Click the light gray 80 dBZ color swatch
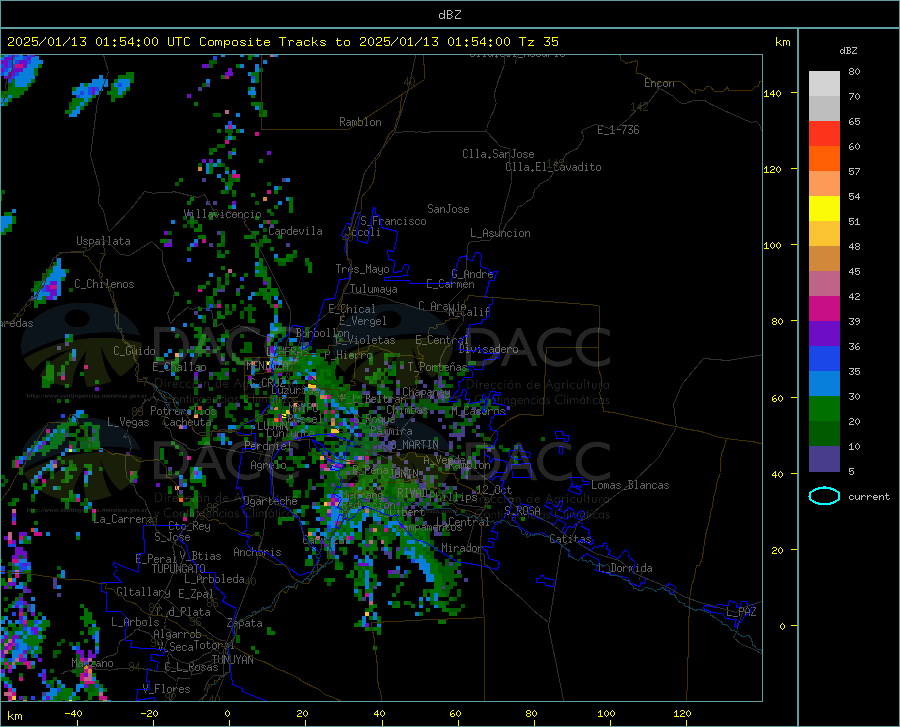900x727 pixels. (824, 84)
